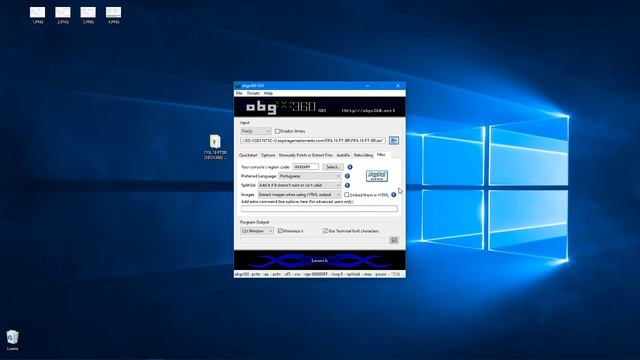Viewport: 640px width, 360px height.
Task: Click the browse input file icon button
Action: (393, 140)
